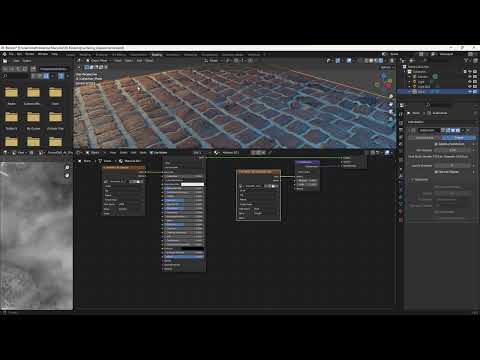Select Simple subdivision type
The image size is (480, 360).
[x=459, y=137]
